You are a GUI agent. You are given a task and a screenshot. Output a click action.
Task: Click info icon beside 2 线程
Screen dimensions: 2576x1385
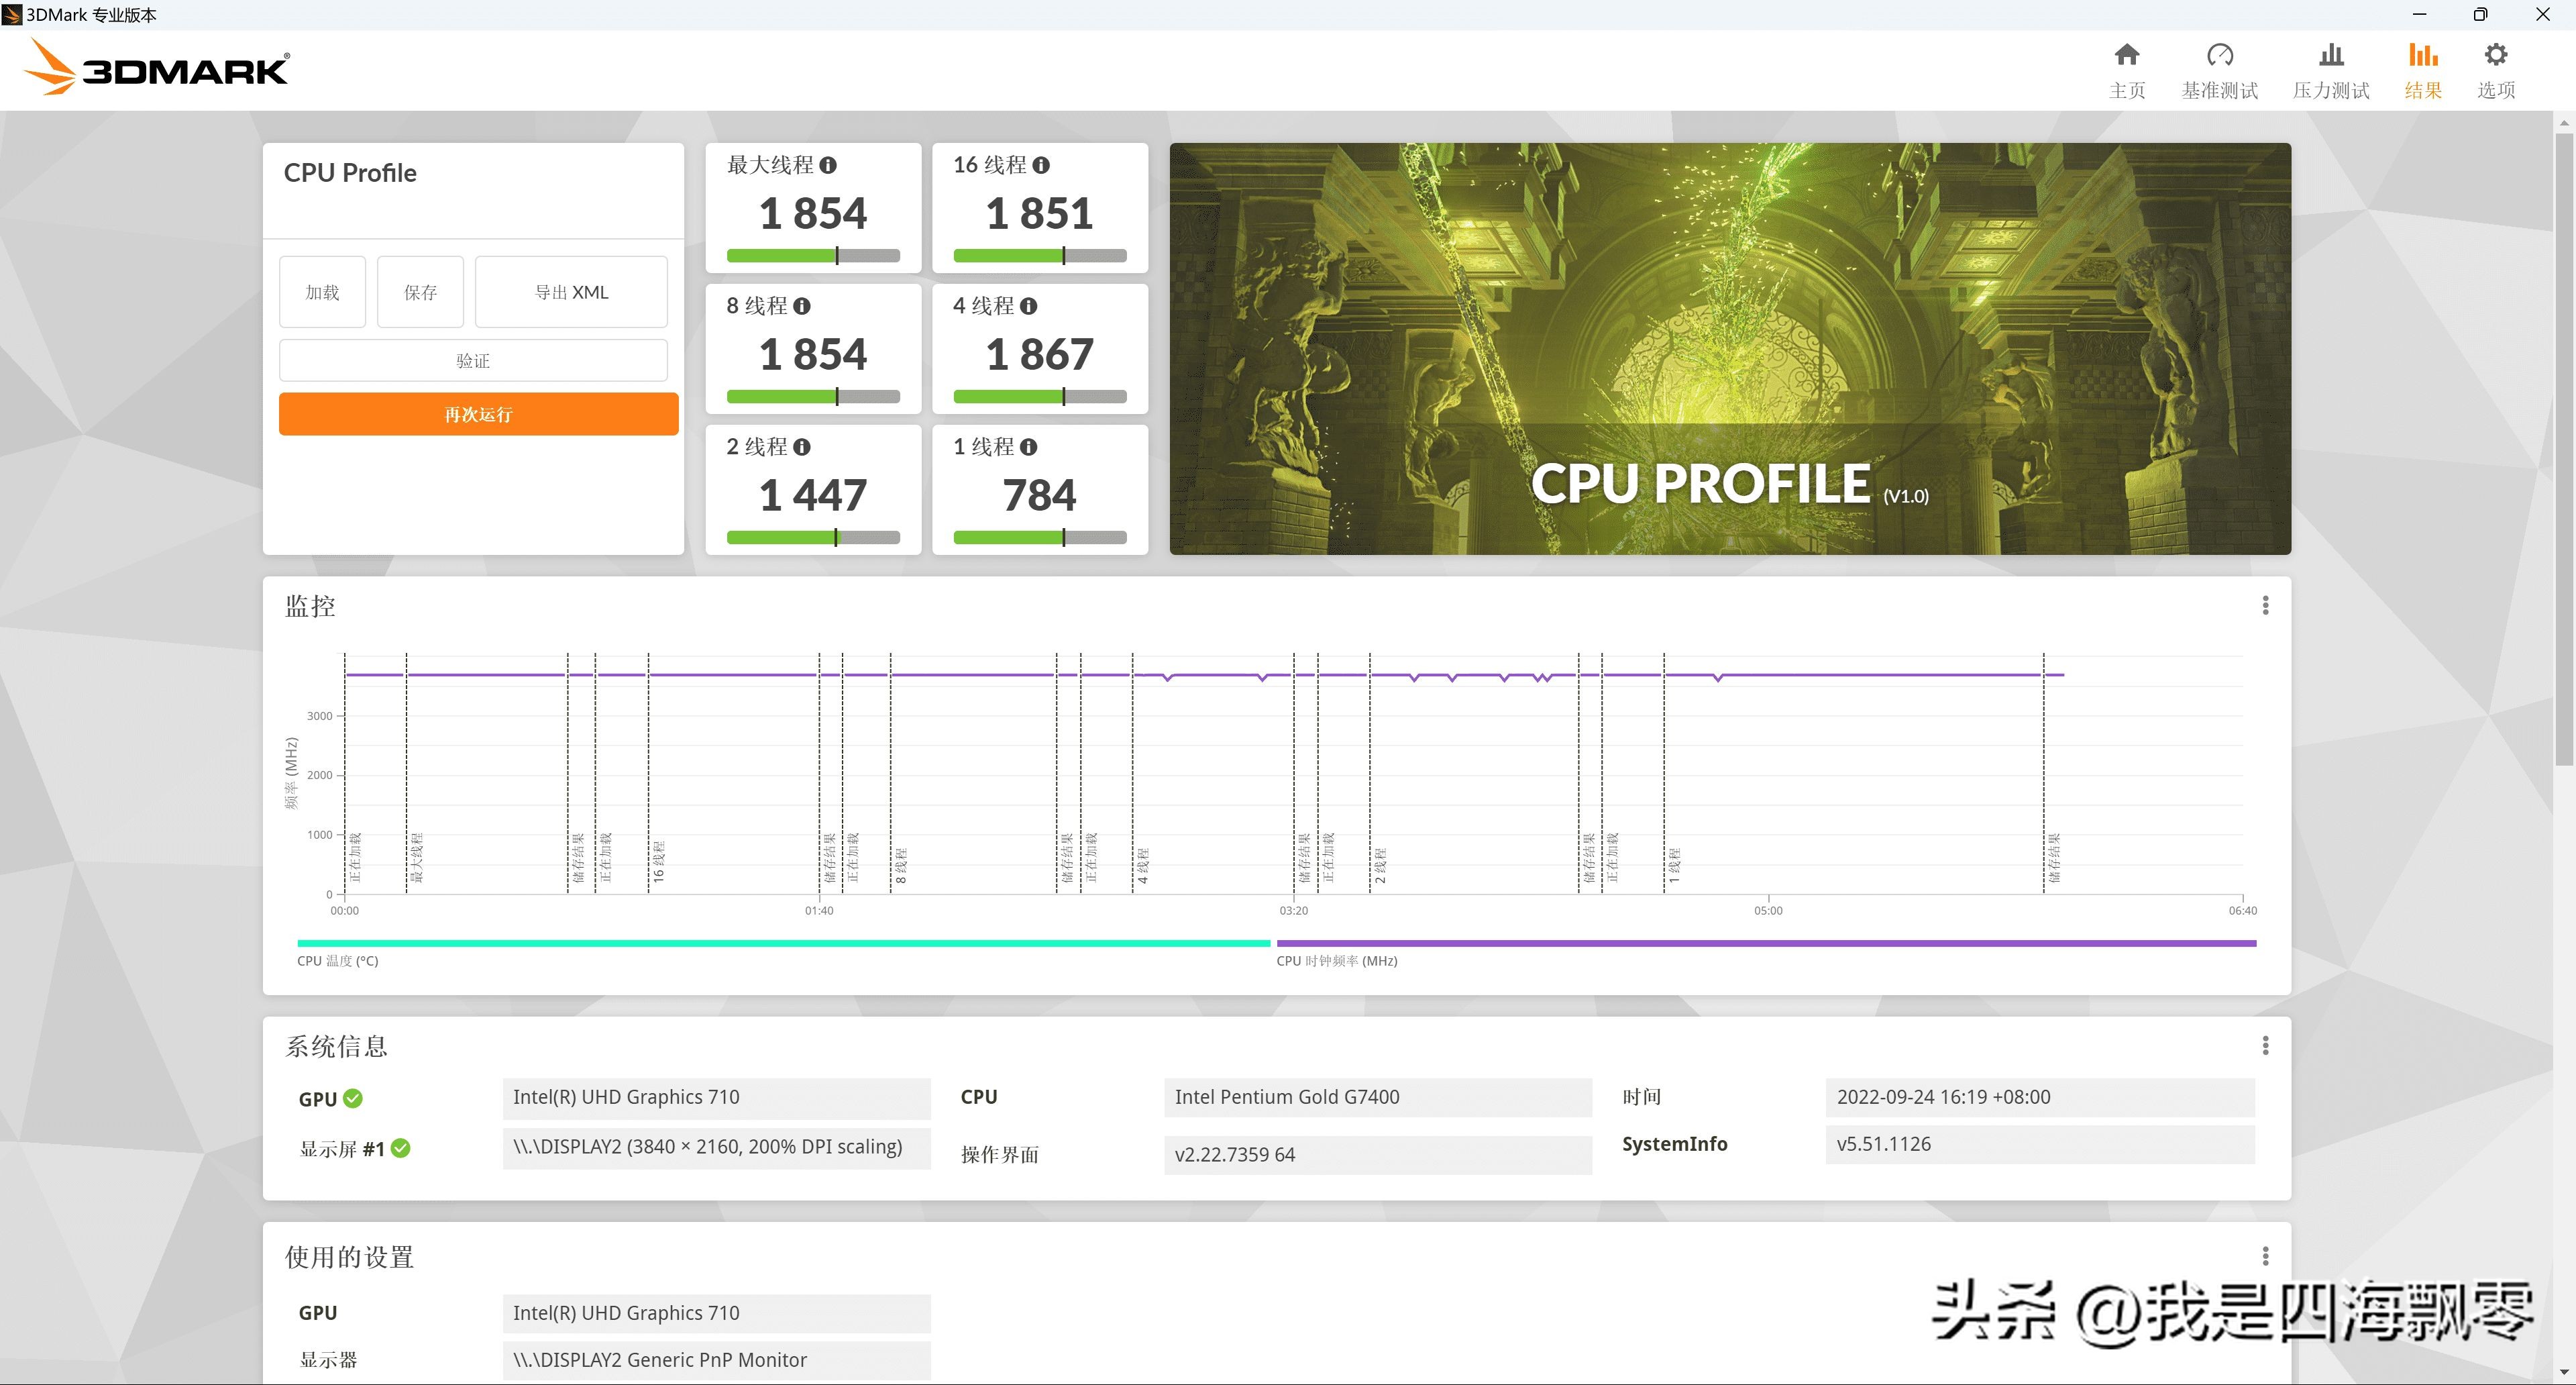click(802, 447)
